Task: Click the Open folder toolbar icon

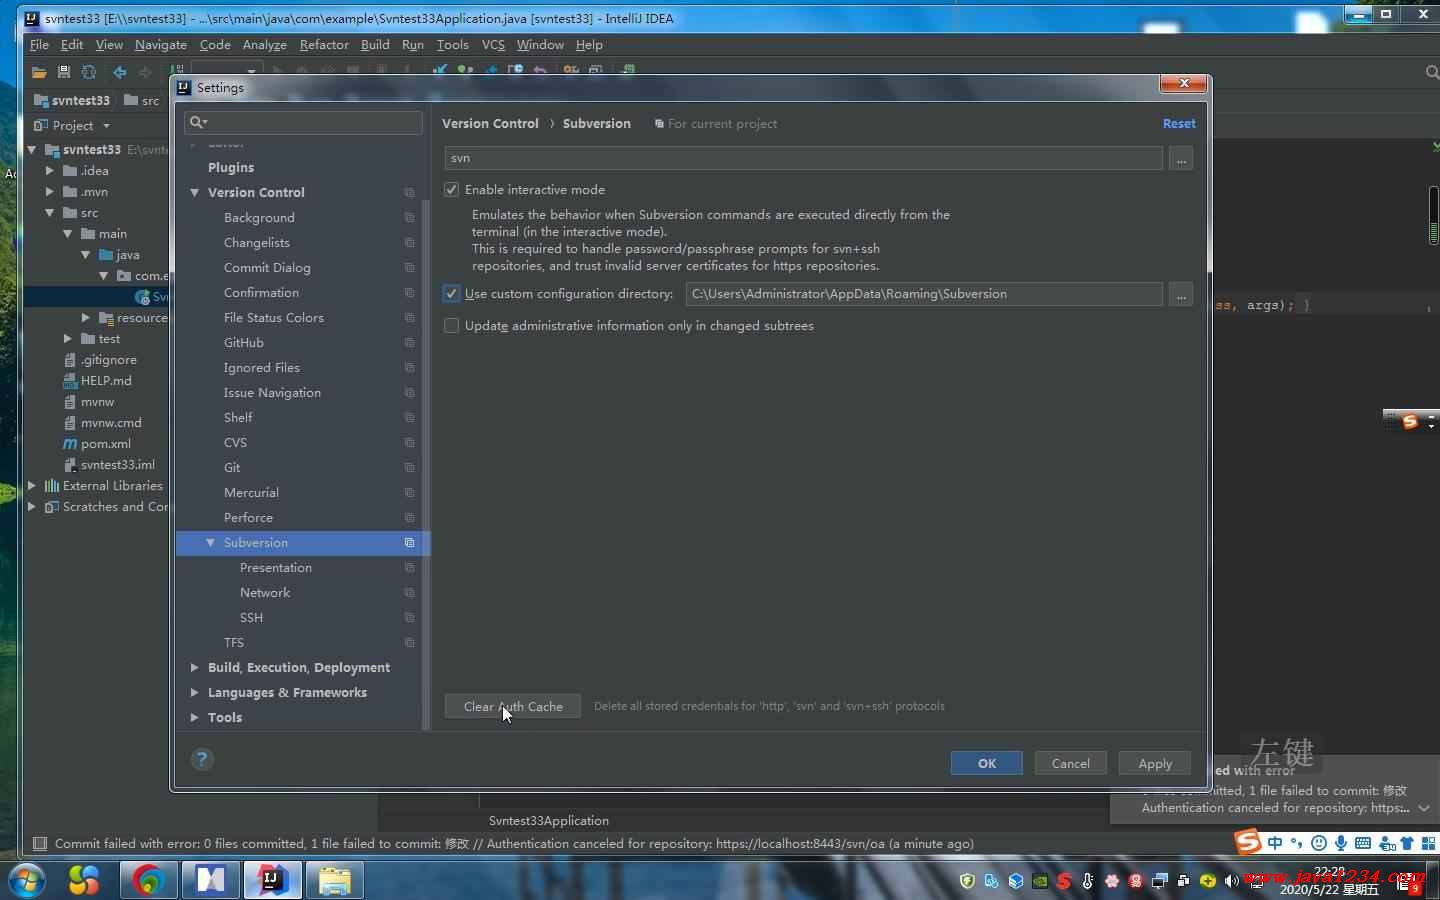Action: tap(39, 72)
